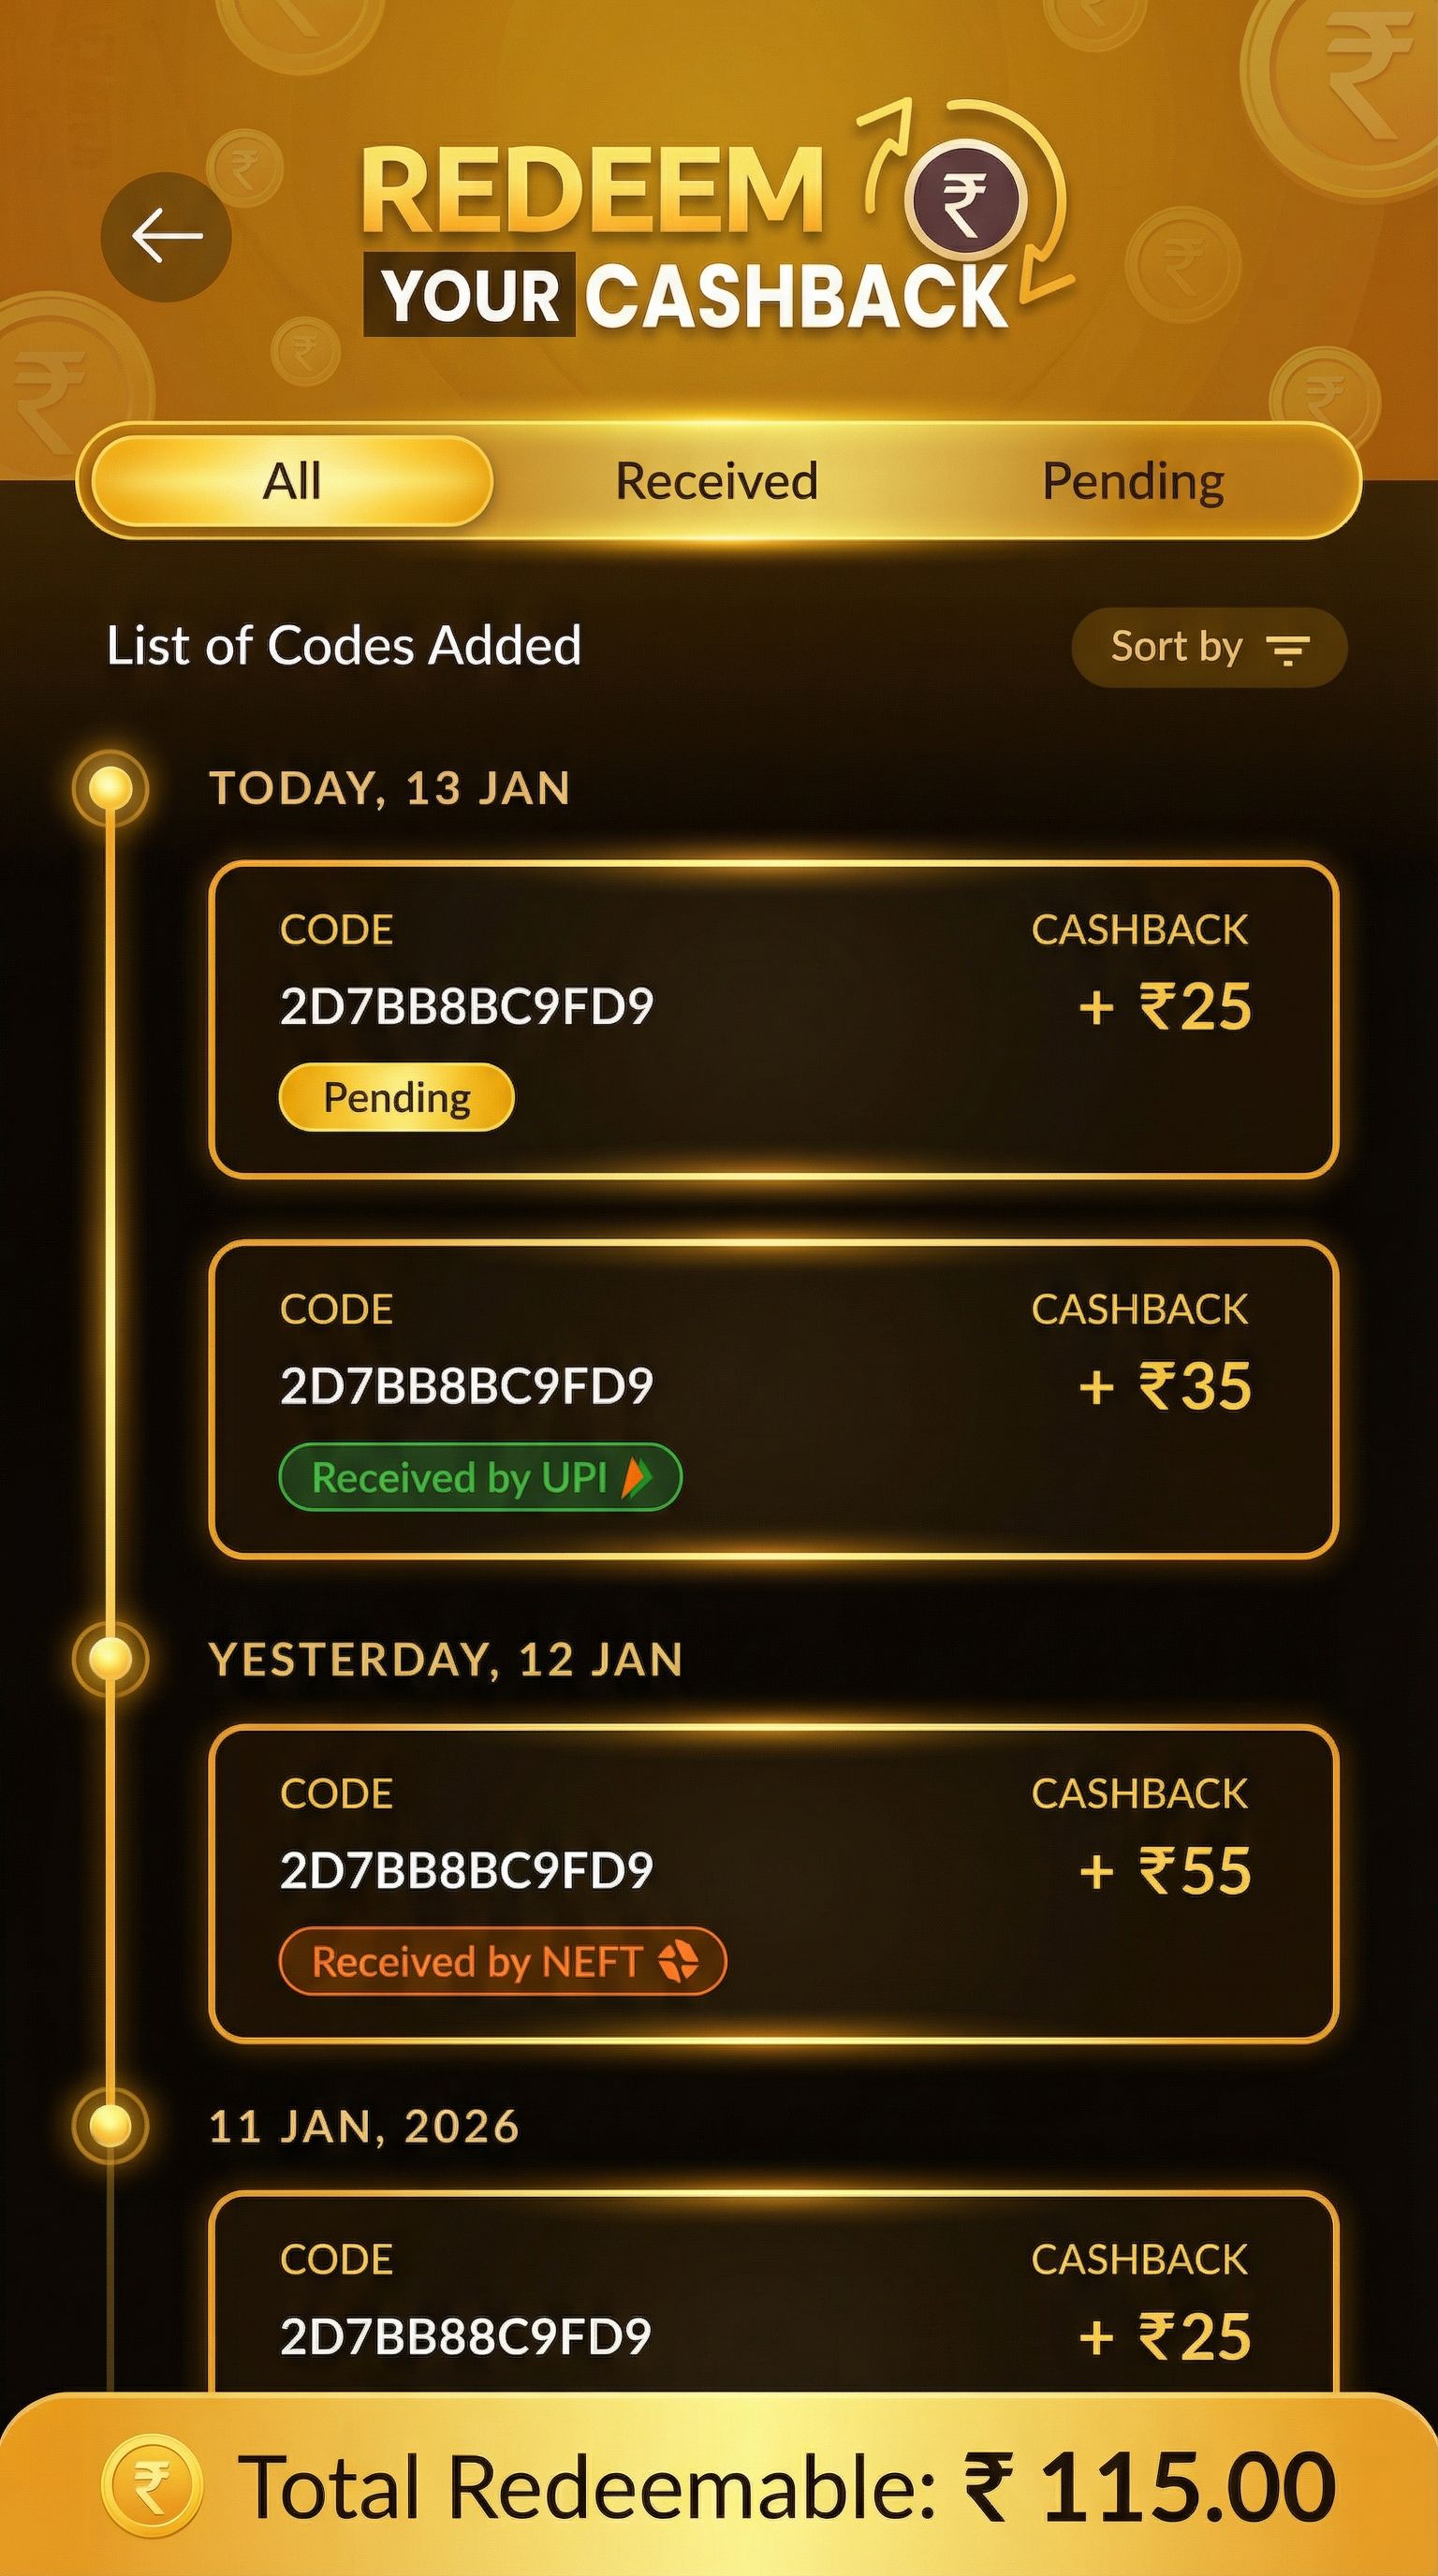Viewport: 1438px width, 2576px height.
Task: Open the ₹25 pending cashback card
Action: pyautogui.click(x=773, y=1020)
